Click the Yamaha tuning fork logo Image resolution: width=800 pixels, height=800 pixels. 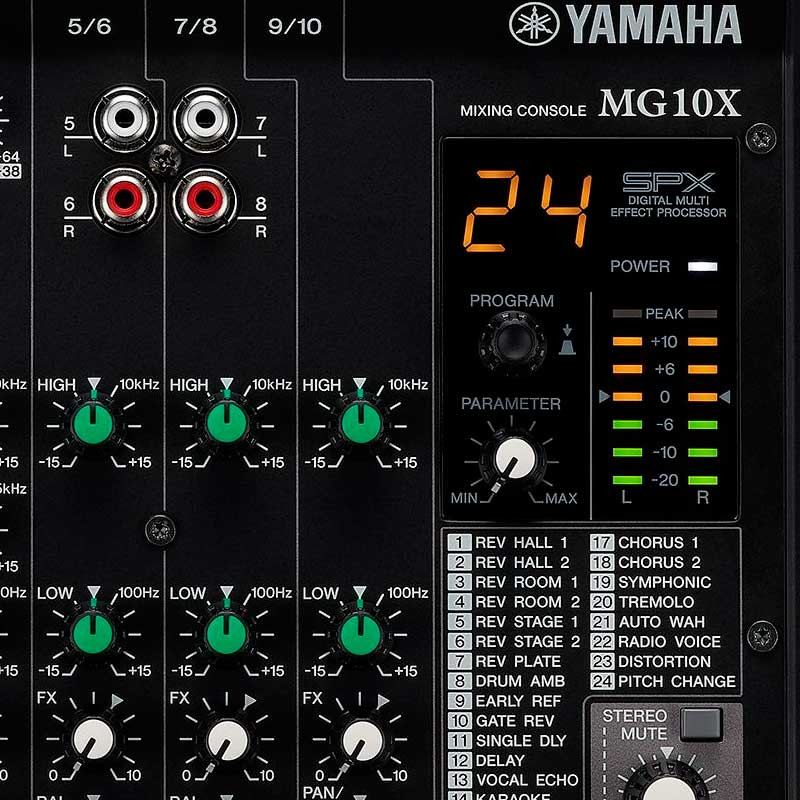[x=534, y=23]
